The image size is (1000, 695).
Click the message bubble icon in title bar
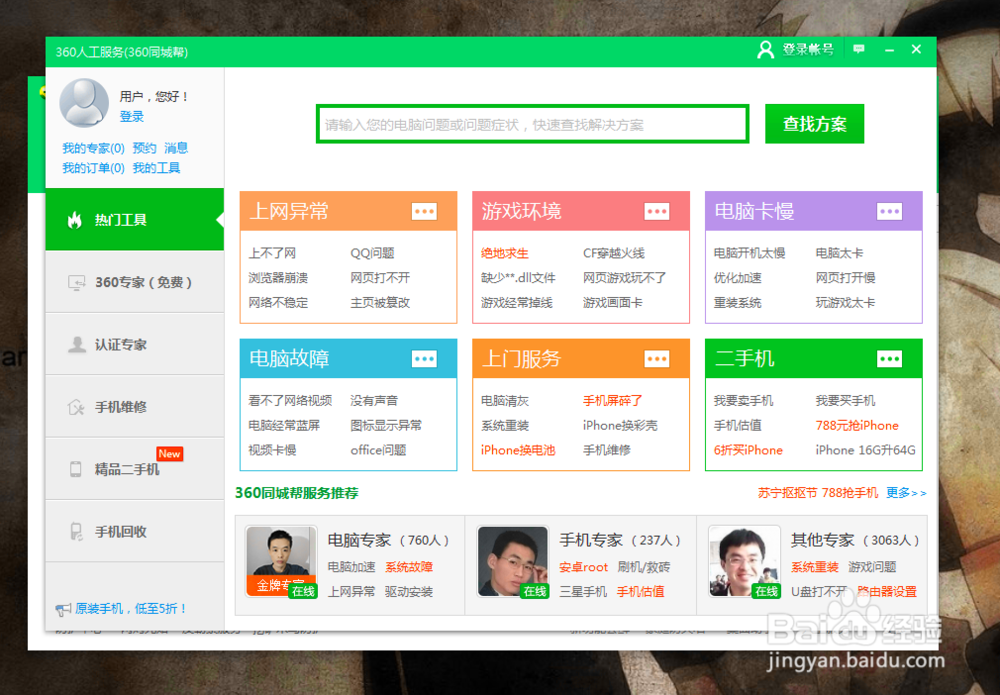pyautogui.click(x=858, y=48)
